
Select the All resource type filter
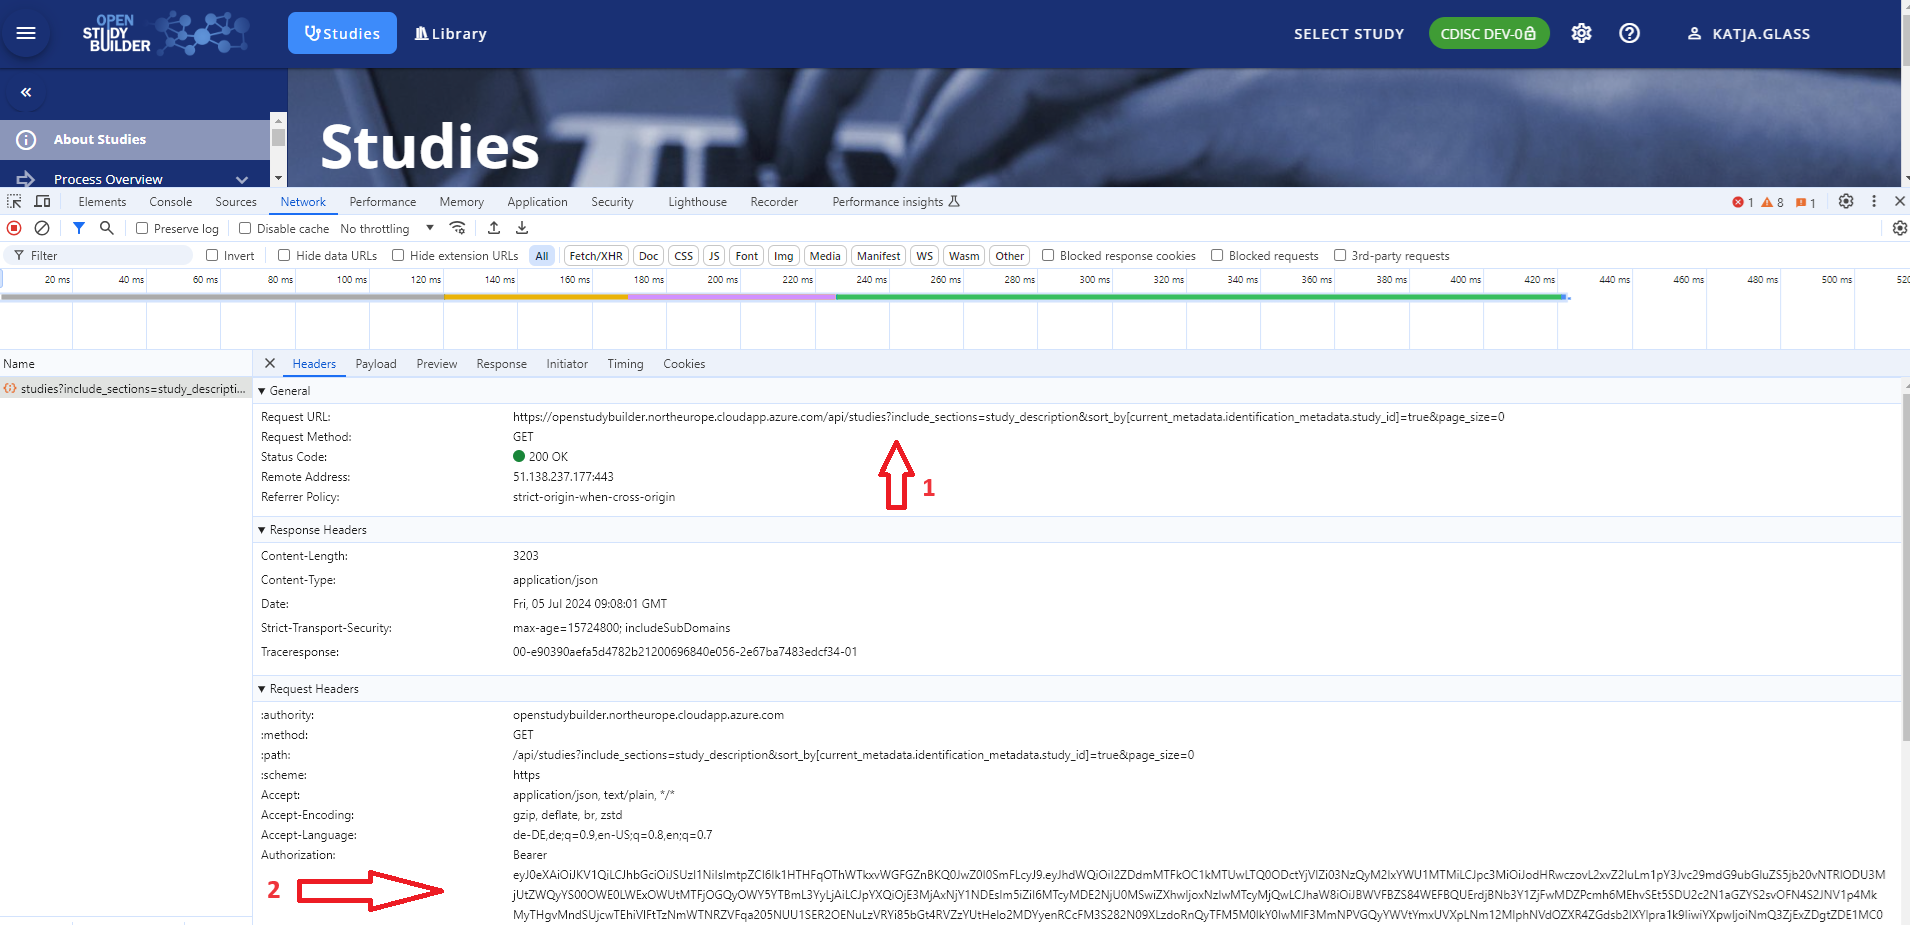[542, 256]
